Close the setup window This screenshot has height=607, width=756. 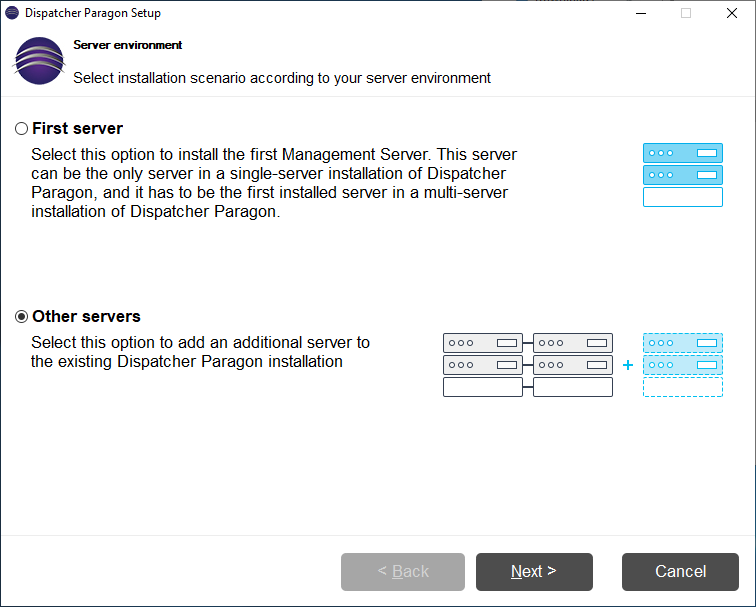pos(731,14)
